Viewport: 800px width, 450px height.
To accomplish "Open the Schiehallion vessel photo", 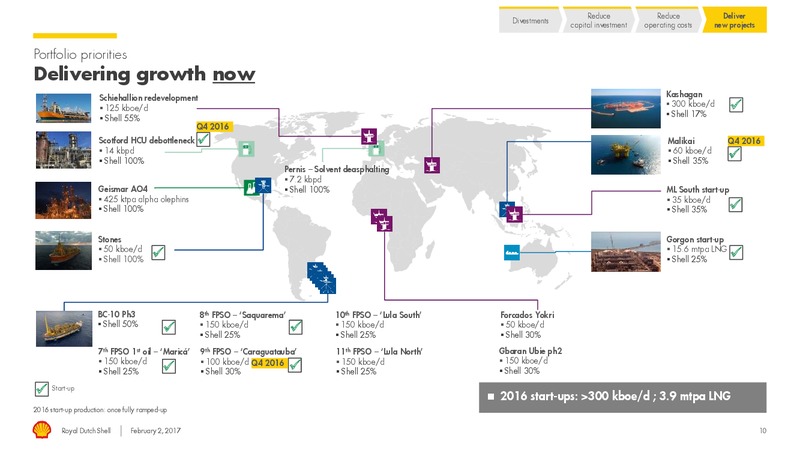I will pos(63,108).
